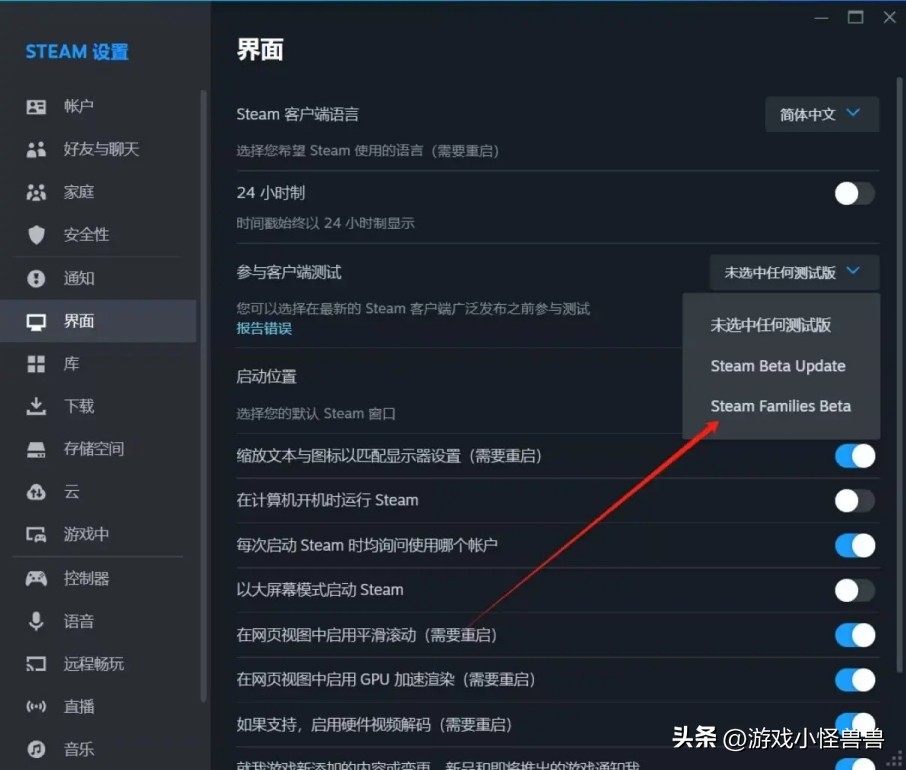Open 通知 notification settings icon
This screenshot has width=906, height=770.
35,278
